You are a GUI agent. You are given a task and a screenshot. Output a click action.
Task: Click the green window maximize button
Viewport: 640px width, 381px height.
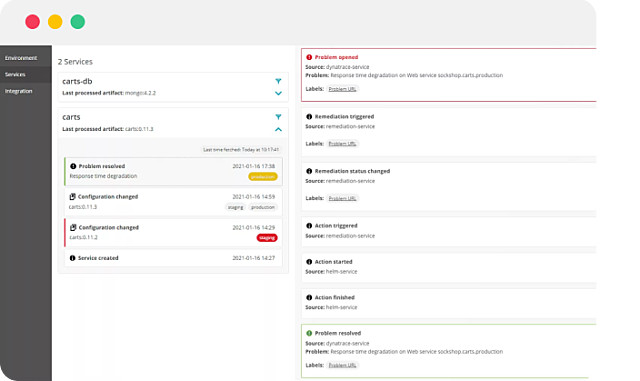click(x=78, y=22)
